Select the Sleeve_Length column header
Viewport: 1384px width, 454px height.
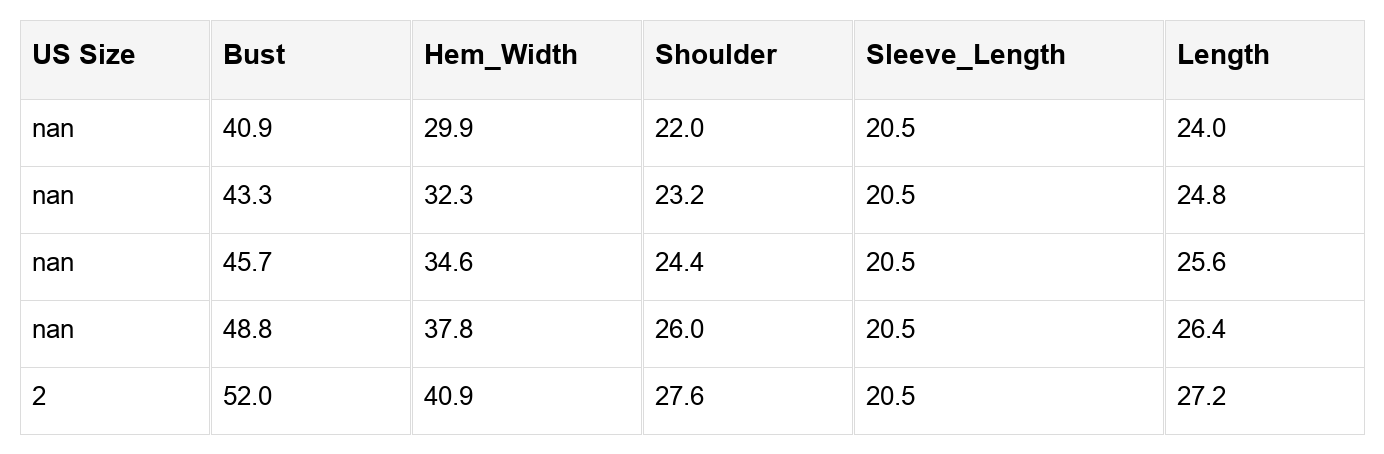965,55
